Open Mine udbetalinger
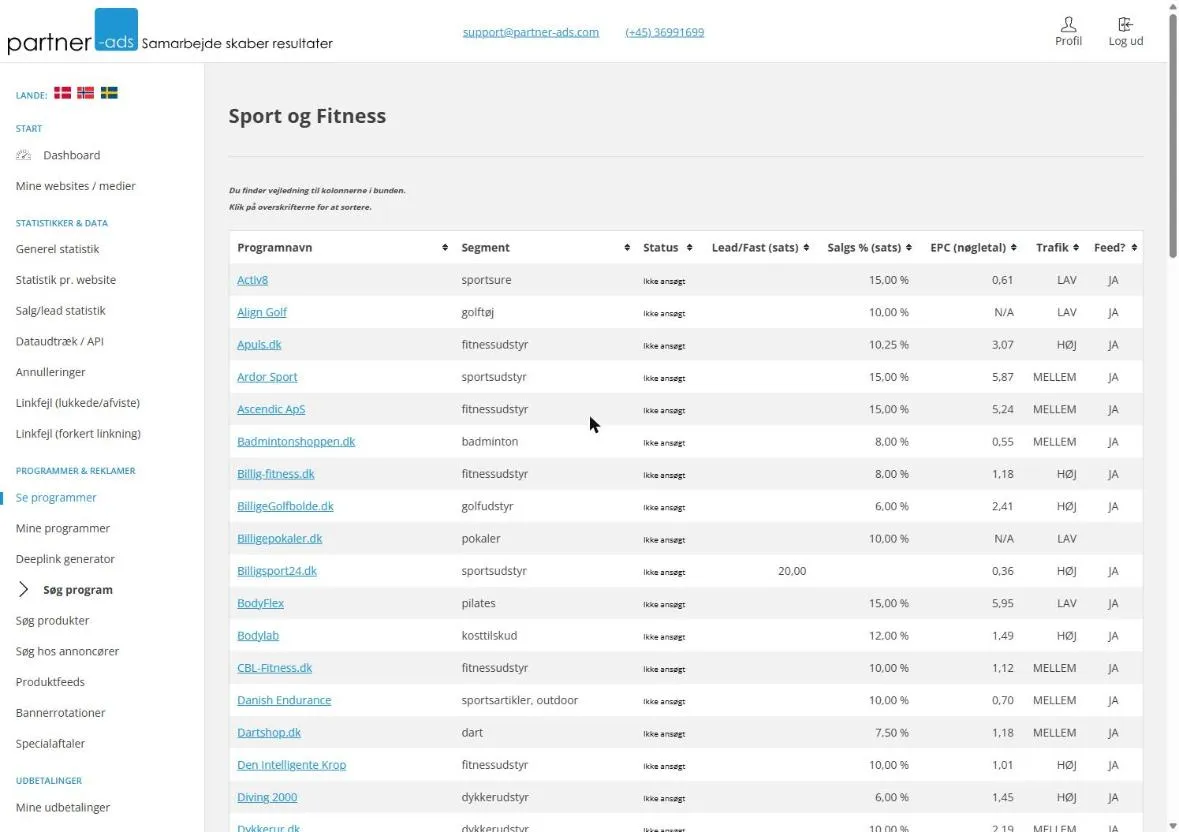Viewport: 1179px width, 832px height. pyautogui.click(x=62, y=808)
